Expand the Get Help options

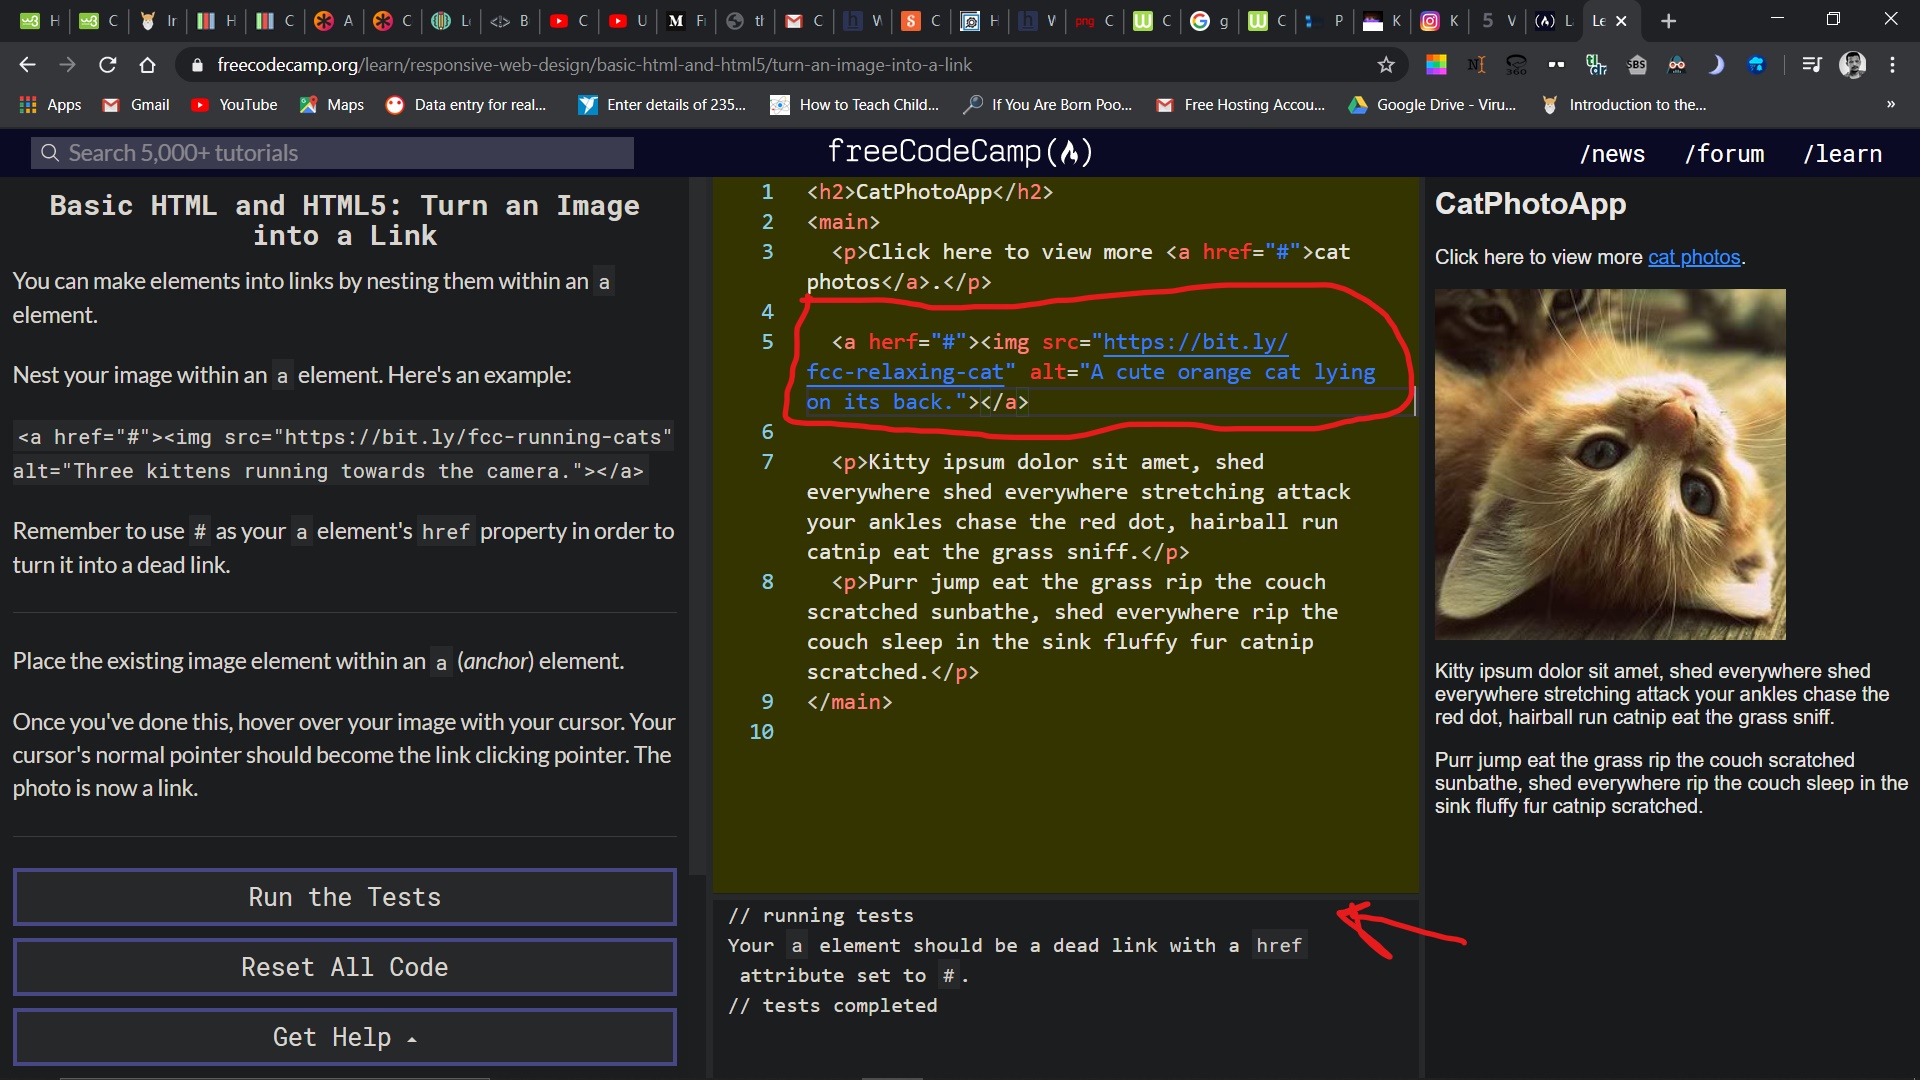tap(344, 1037)
